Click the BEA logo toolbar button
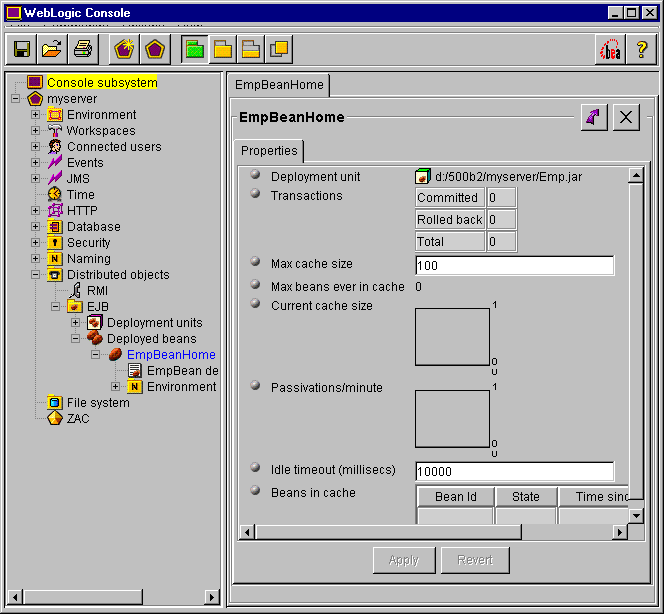 [610, 50]
